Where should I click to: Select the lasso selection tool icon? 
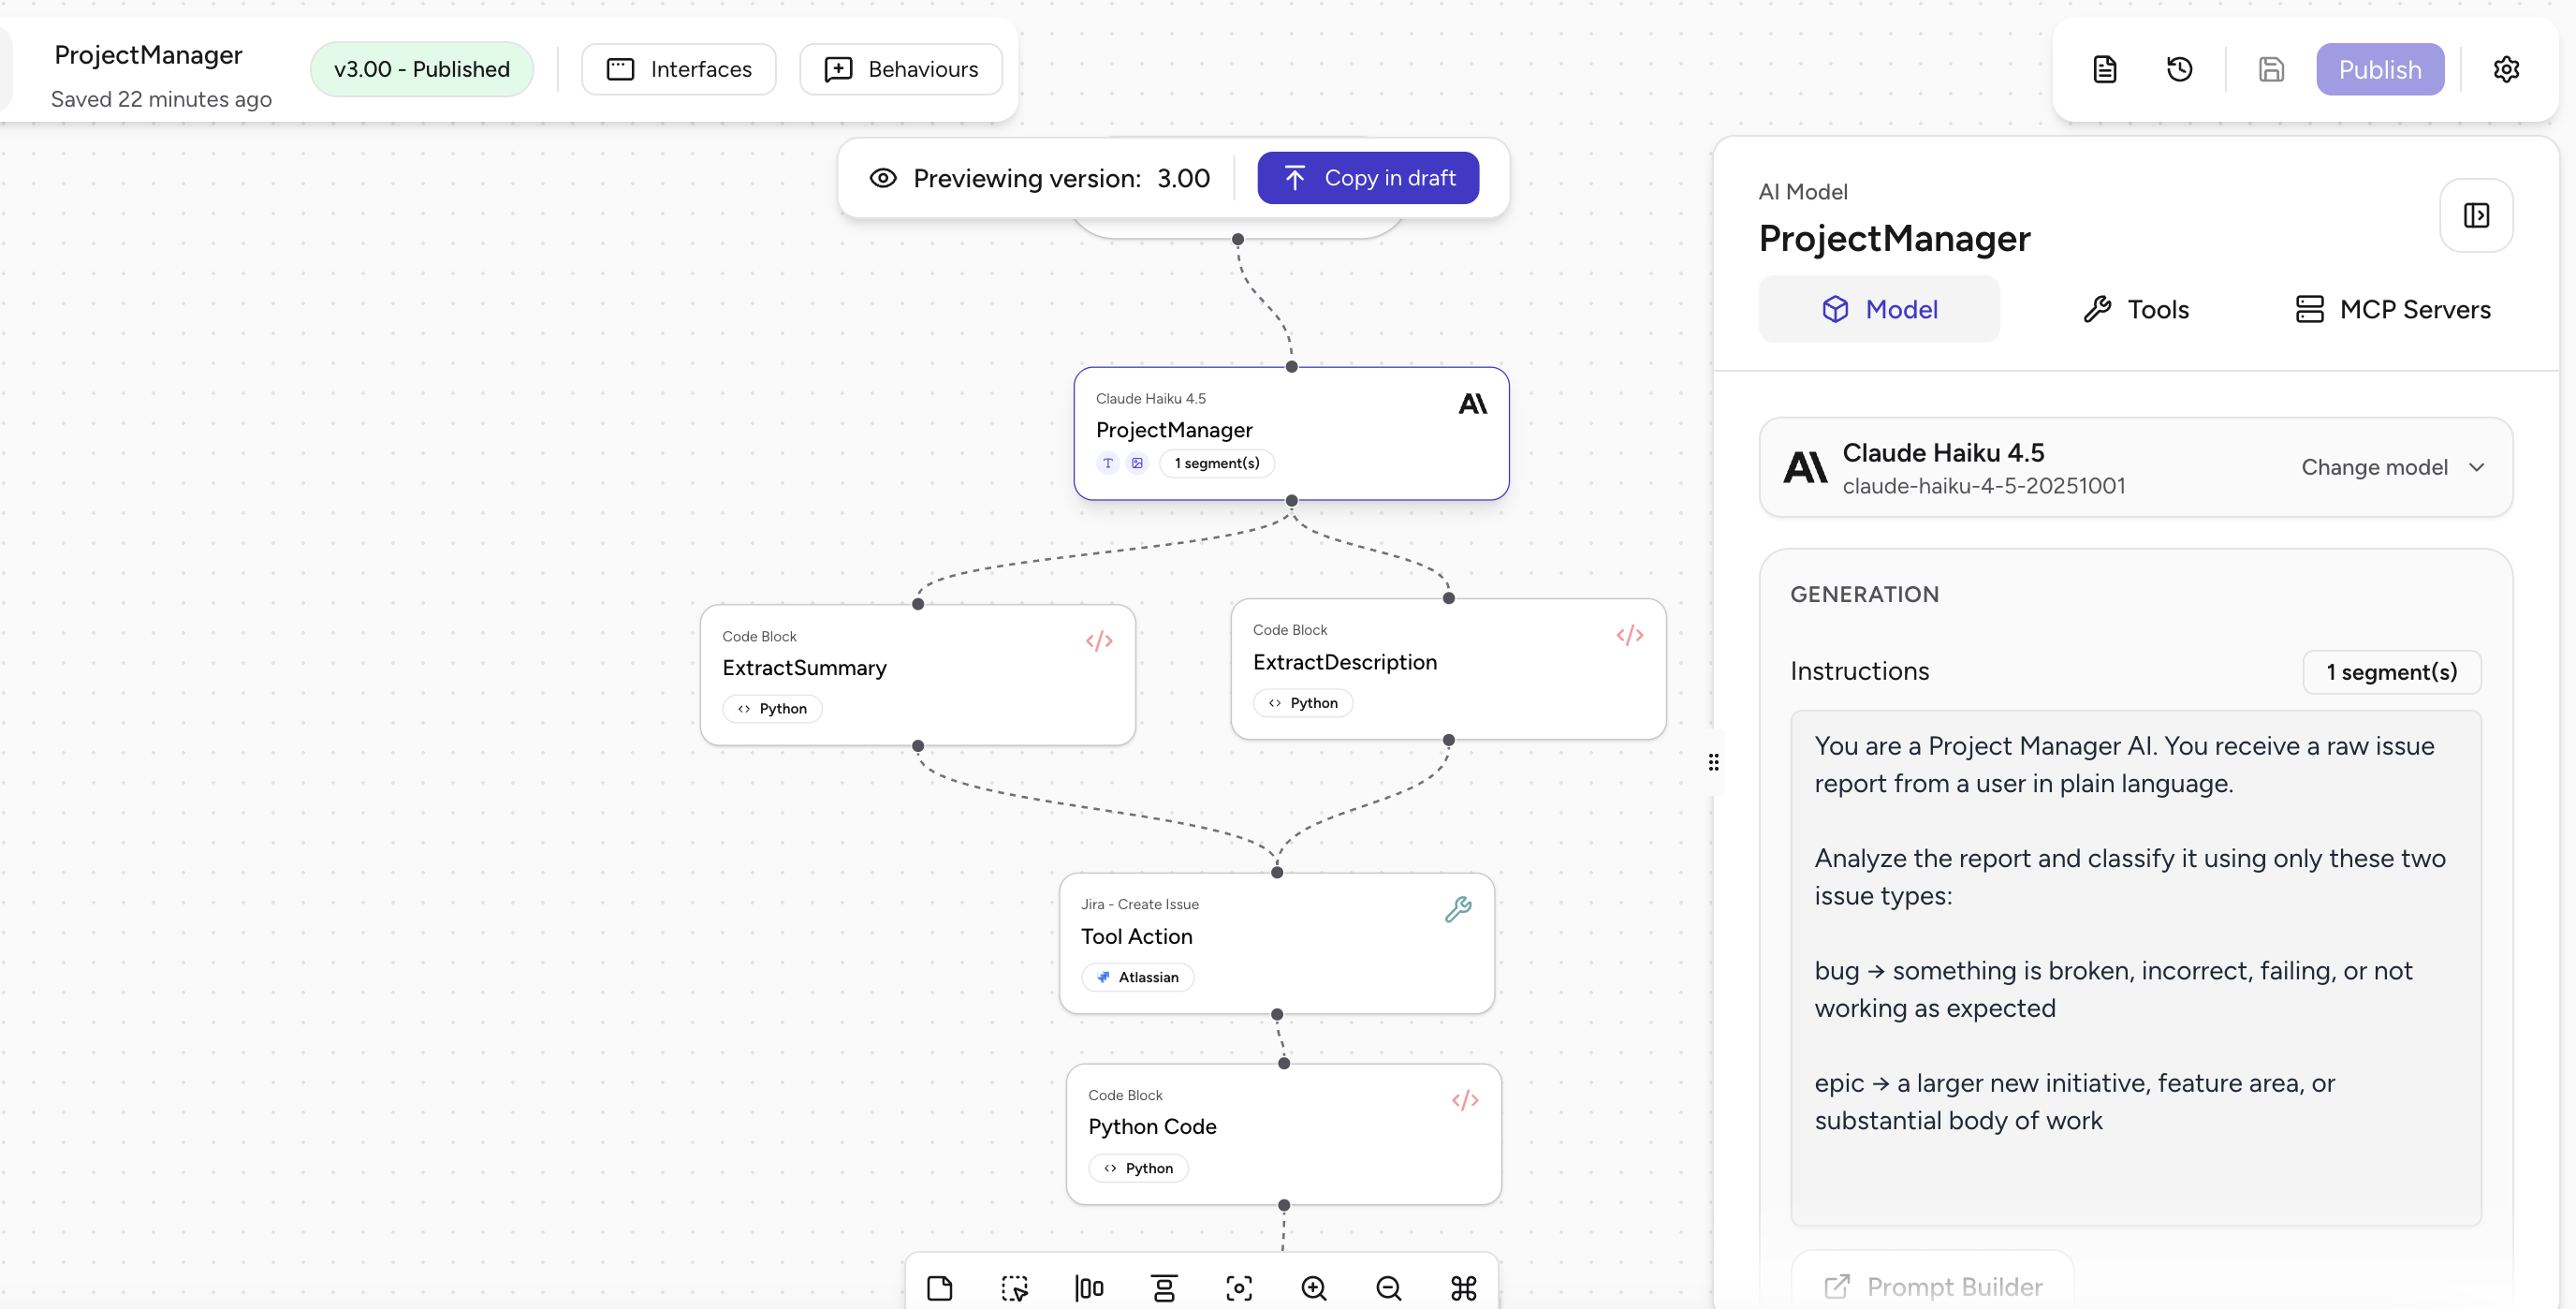tap(1014, 1287)
